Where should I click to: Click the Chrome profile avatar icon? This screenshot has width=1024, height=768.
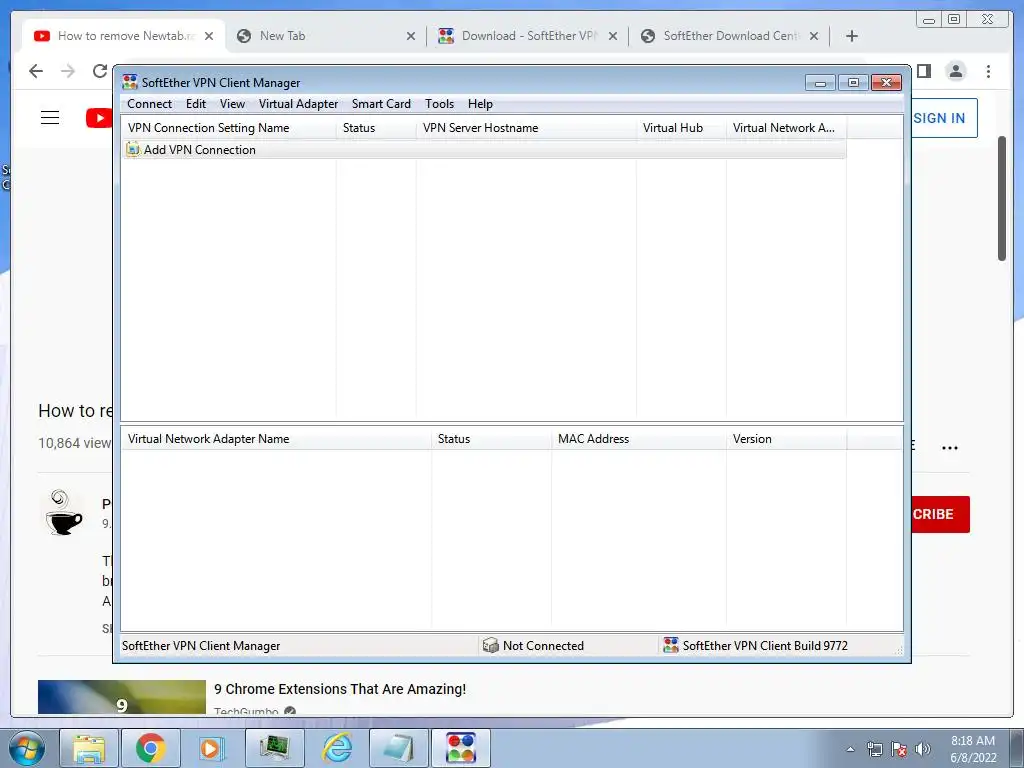click(x=956, y=71)
